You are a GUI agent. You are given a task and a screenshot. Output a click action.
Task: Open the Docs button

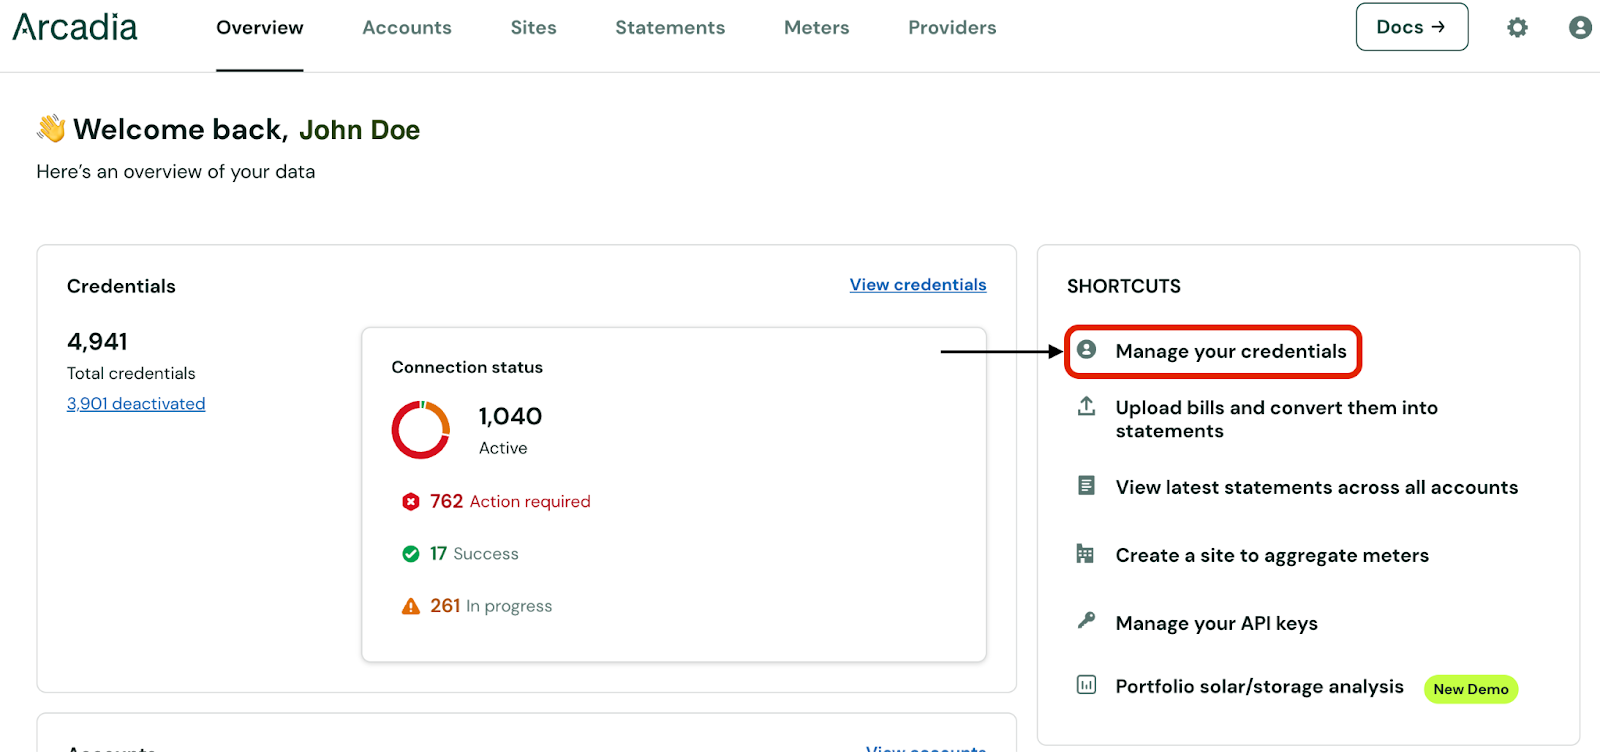tap(1411, 27)
